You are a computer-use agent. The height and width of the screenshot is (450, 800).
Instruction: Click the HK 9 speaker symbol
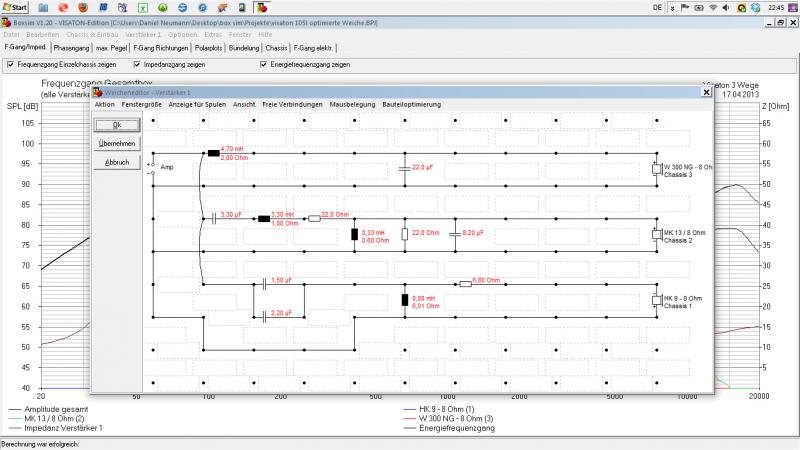(656, 299)
